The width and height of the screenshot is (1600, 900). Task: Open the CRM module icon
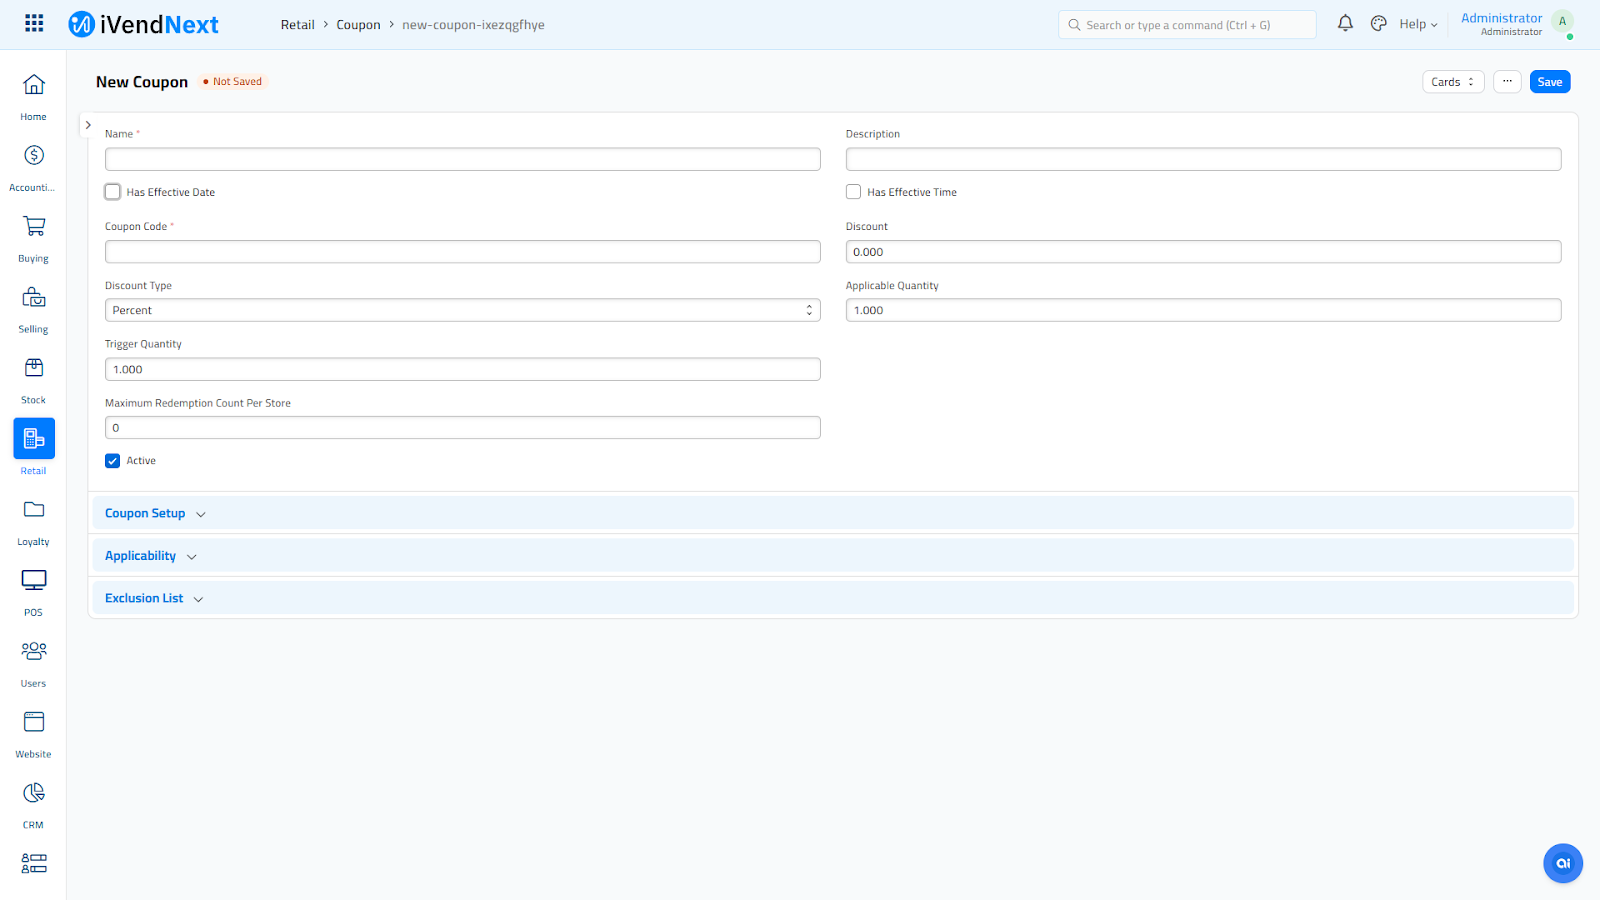pos(34,794)
